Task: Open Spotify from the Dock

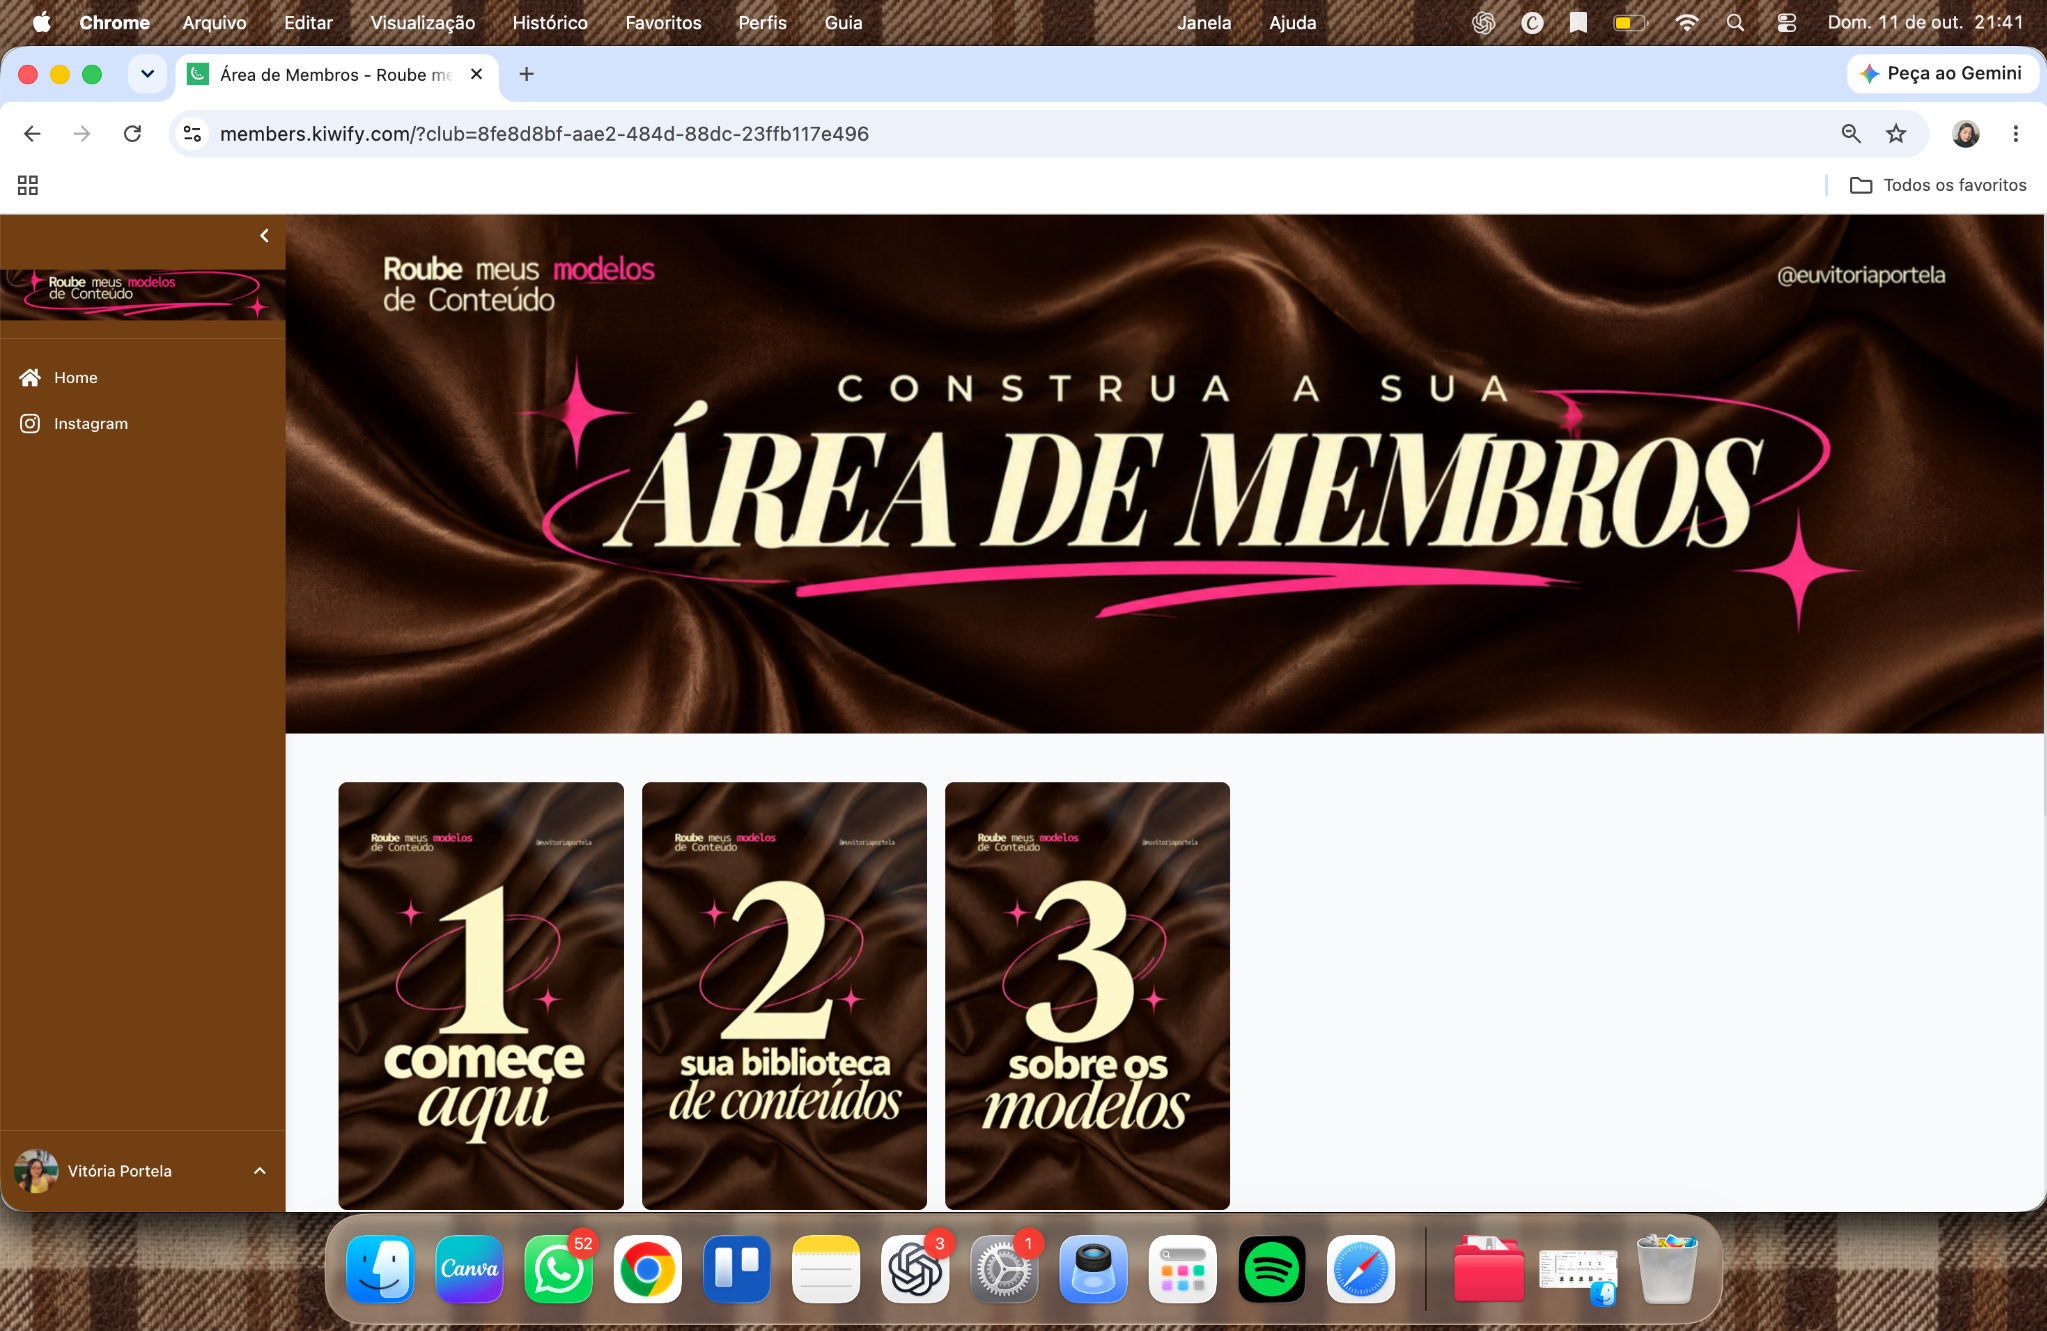Action: click(1271, 1269)
